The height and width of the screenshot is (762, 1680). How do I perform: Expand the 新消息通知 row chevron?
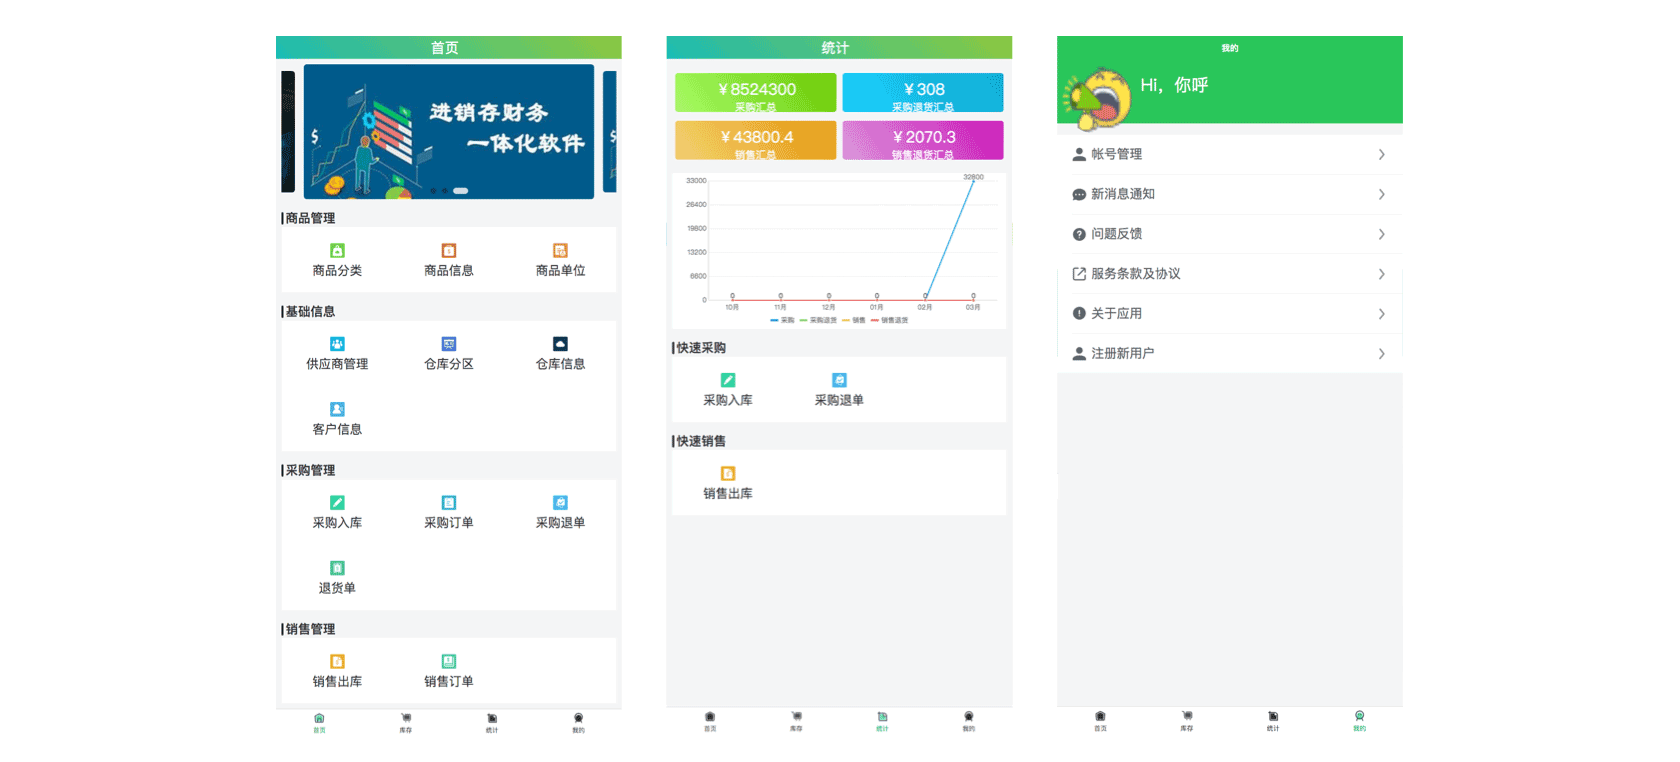point(1381,194)
